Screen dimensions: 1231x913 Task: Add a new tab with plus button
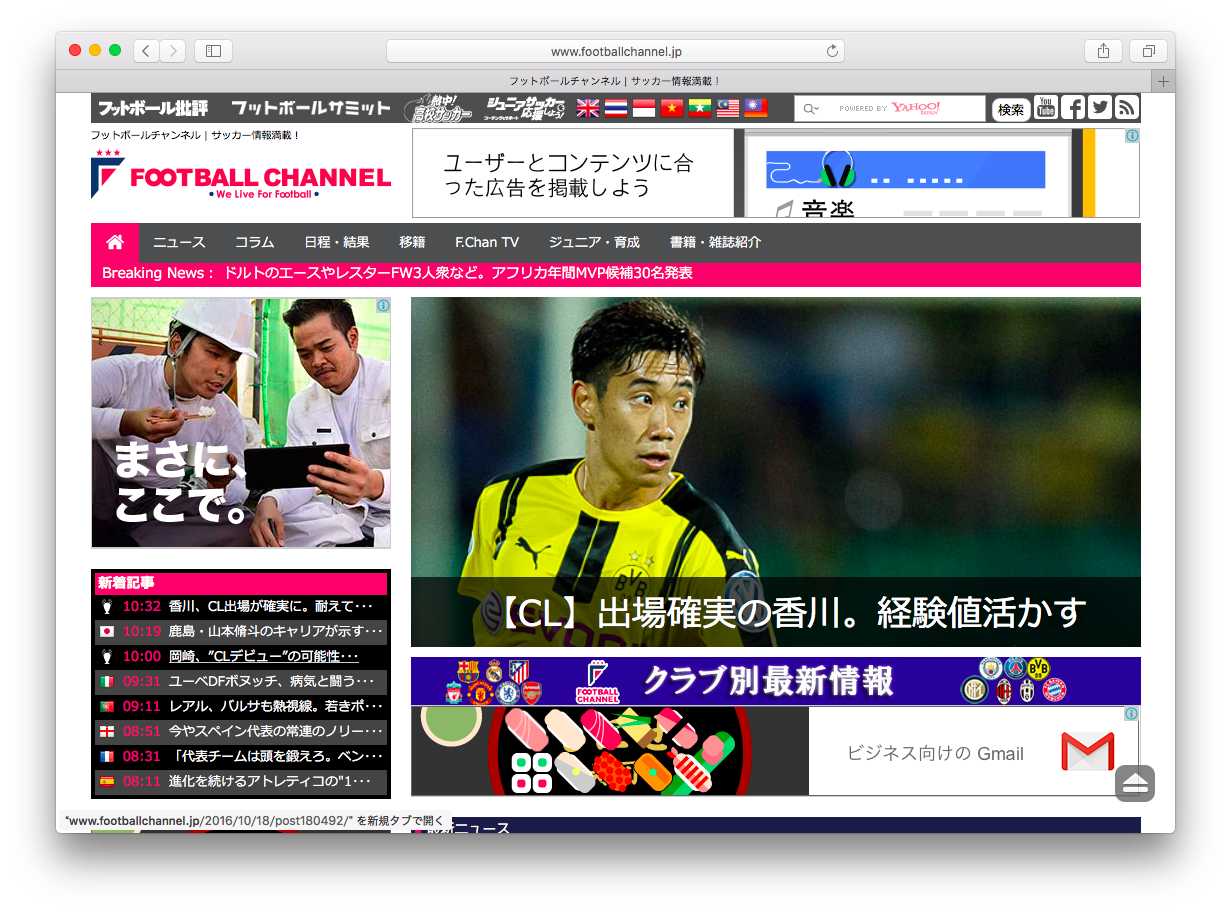coord(1163,81)
